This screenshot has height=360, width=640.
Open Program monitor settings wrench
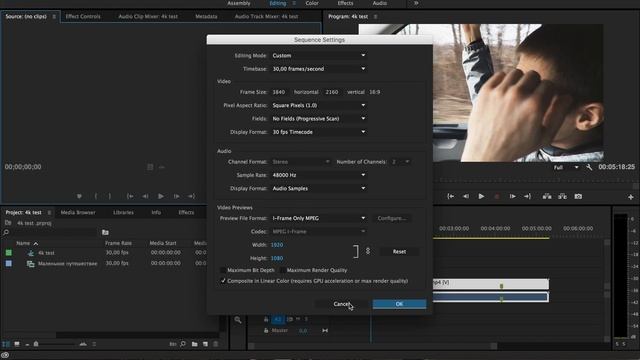click(x=589, y=167)
